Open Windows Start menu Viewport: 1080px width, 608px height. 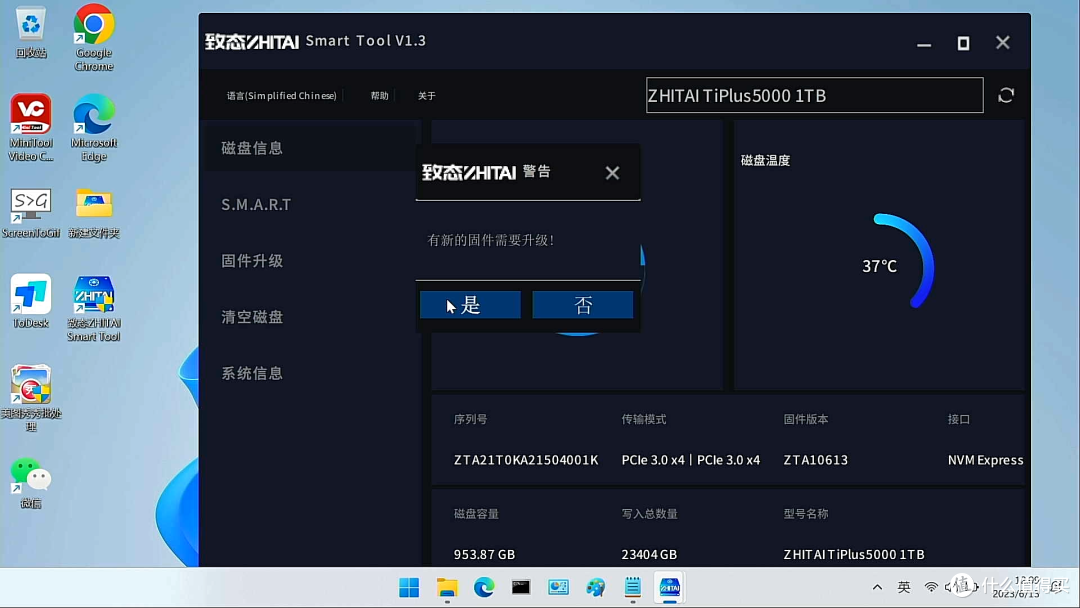click(409, 587)
